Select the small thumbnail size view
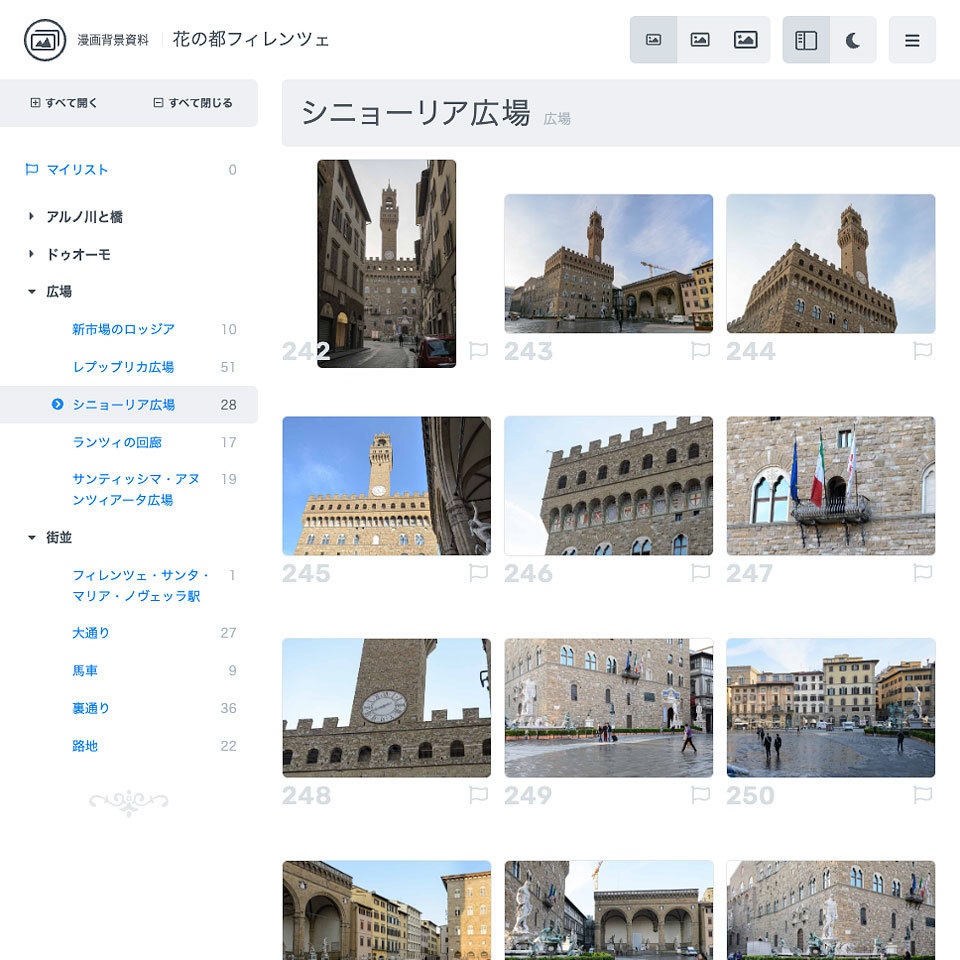Screen dimensions: 960x960 click(653, 40)
